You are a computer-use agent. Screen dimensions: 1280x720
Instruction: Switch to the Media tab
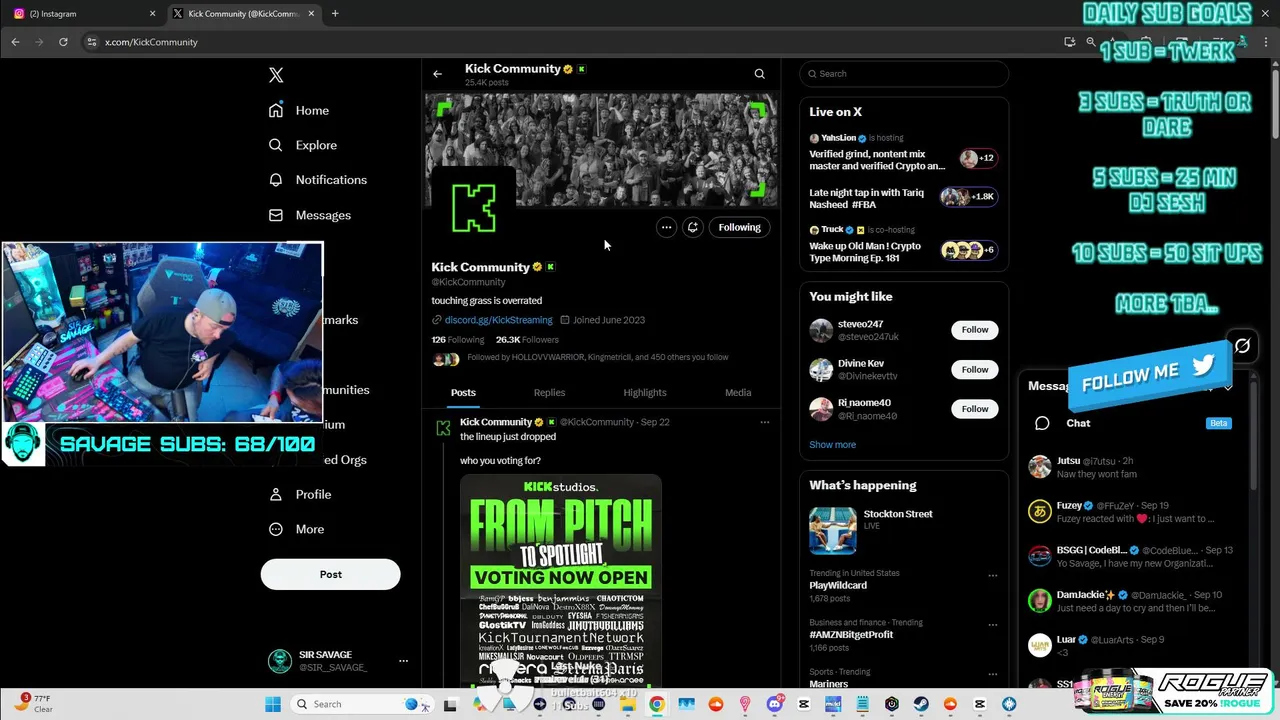[738, 393]
